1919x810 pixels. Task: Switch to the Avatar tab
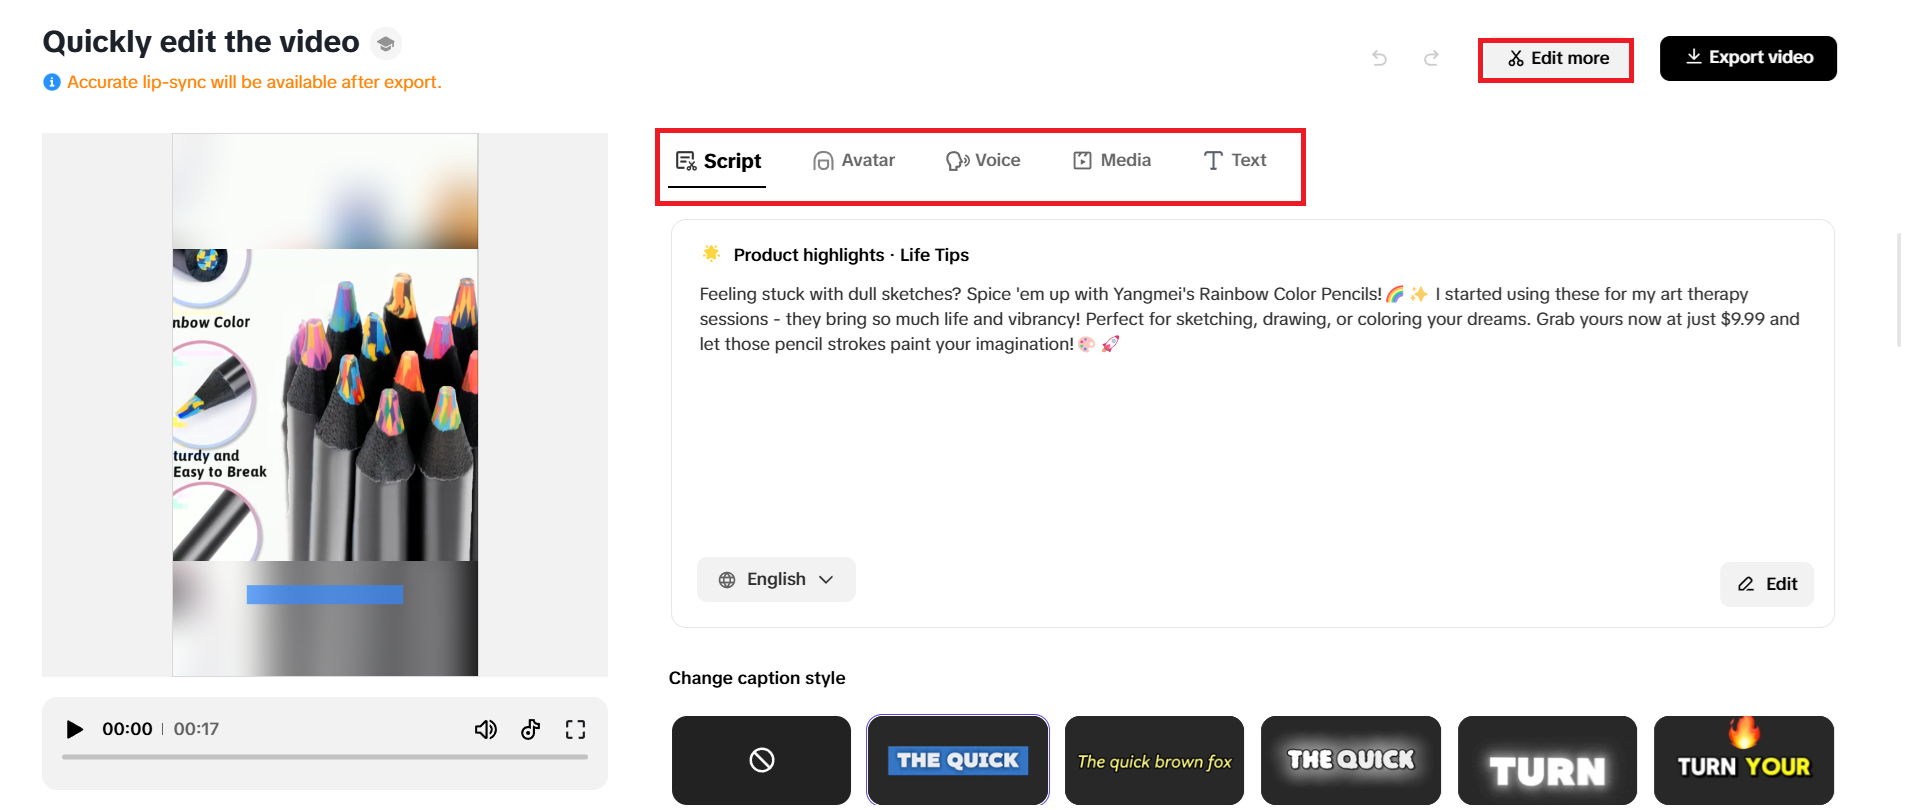(x=854, y=160)
